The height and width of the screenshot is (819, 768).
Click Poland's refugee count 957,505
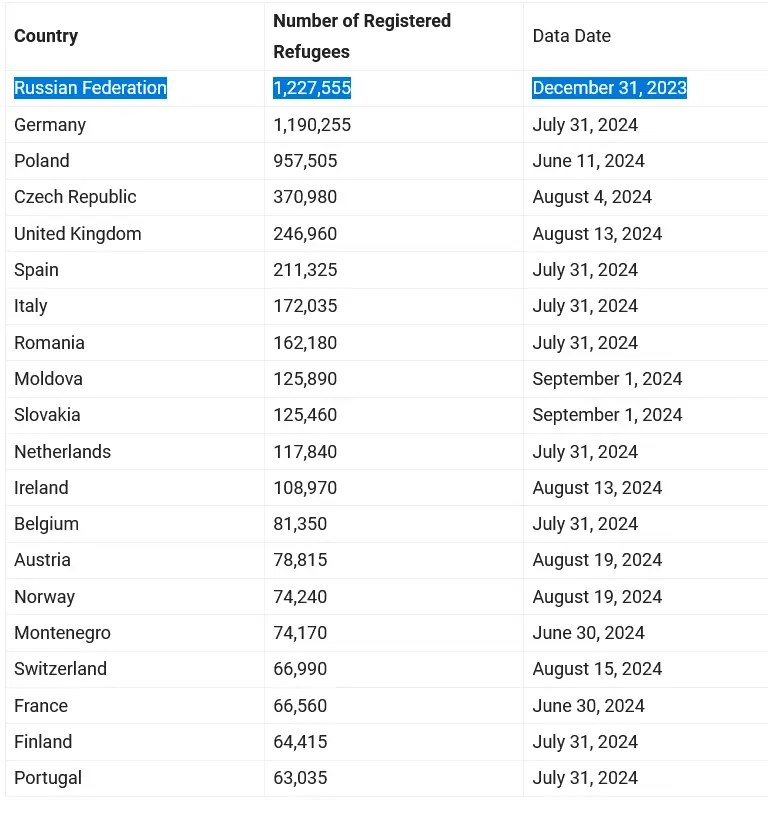pos(305,161)
